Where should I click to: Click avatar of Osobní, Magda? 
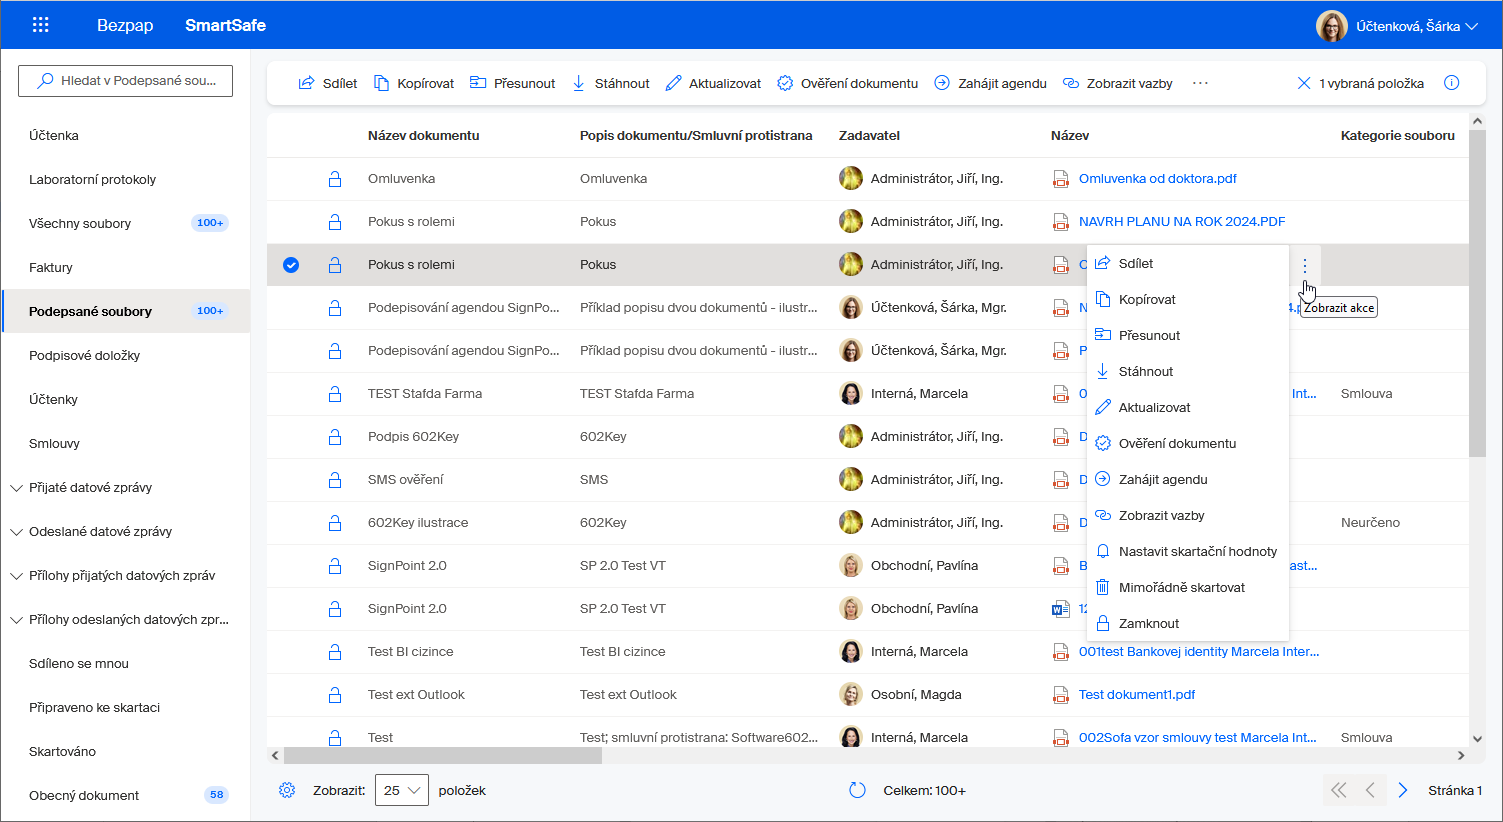click(851, 695)
